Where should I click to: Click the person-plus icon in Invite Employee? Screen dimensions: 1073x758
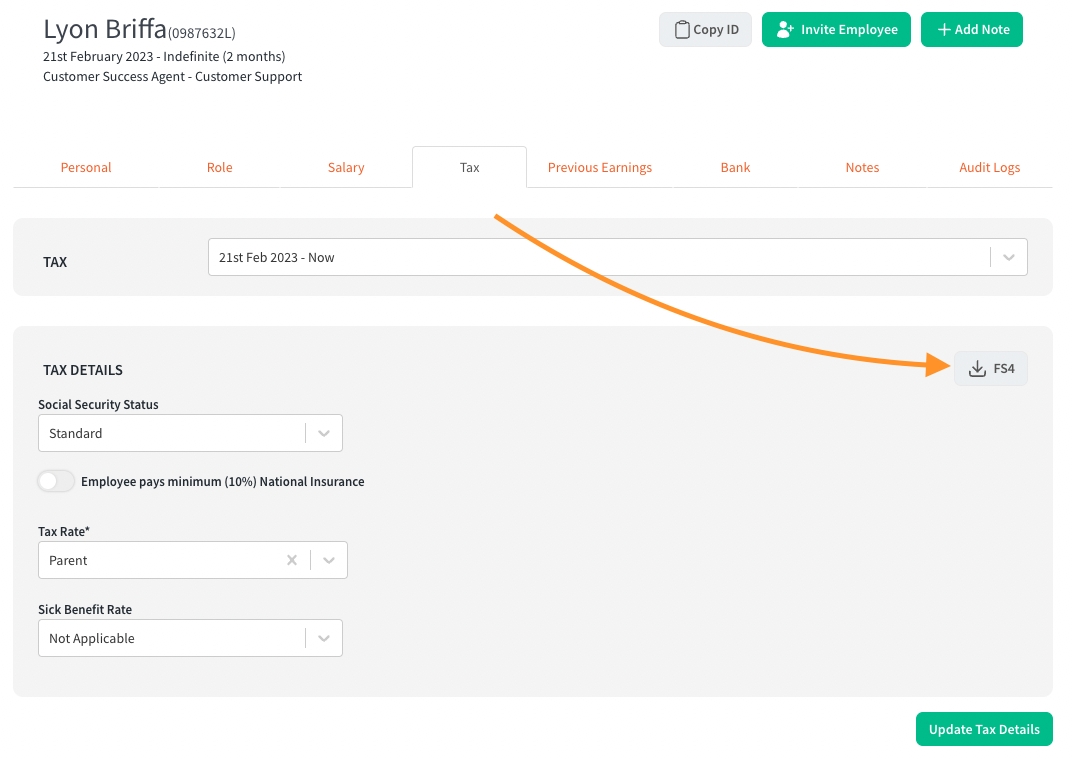[x=785, y=29]
